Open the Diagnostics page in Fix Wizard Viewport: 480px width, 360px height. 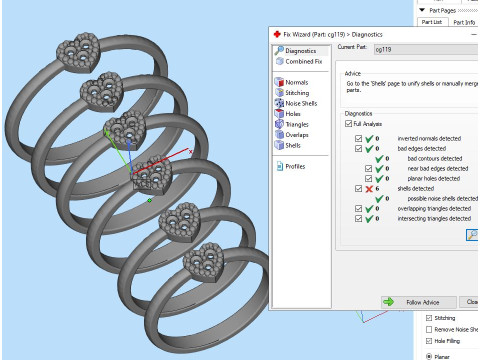coord(300,51)
